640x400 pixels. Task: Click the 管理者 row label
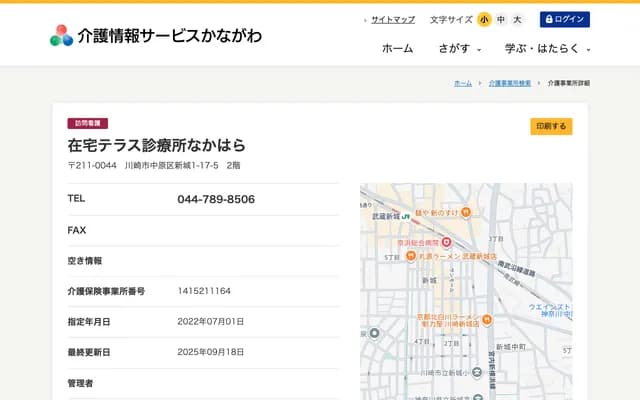click(x=80, y=383)
